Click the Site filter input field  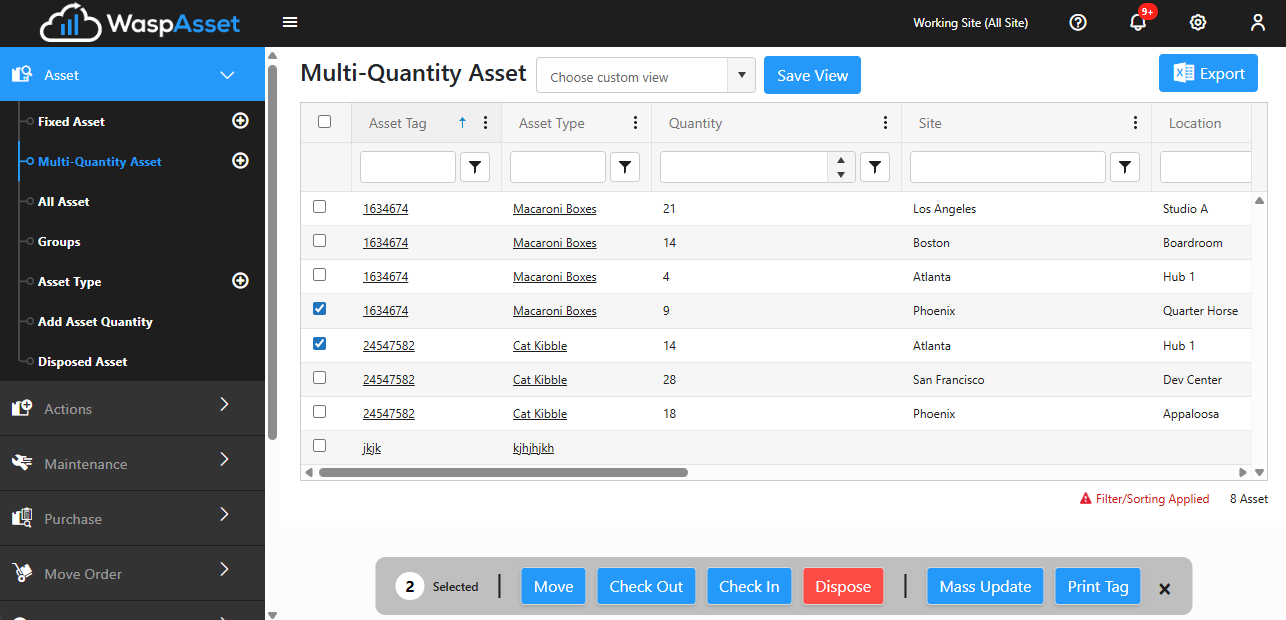1007,167
